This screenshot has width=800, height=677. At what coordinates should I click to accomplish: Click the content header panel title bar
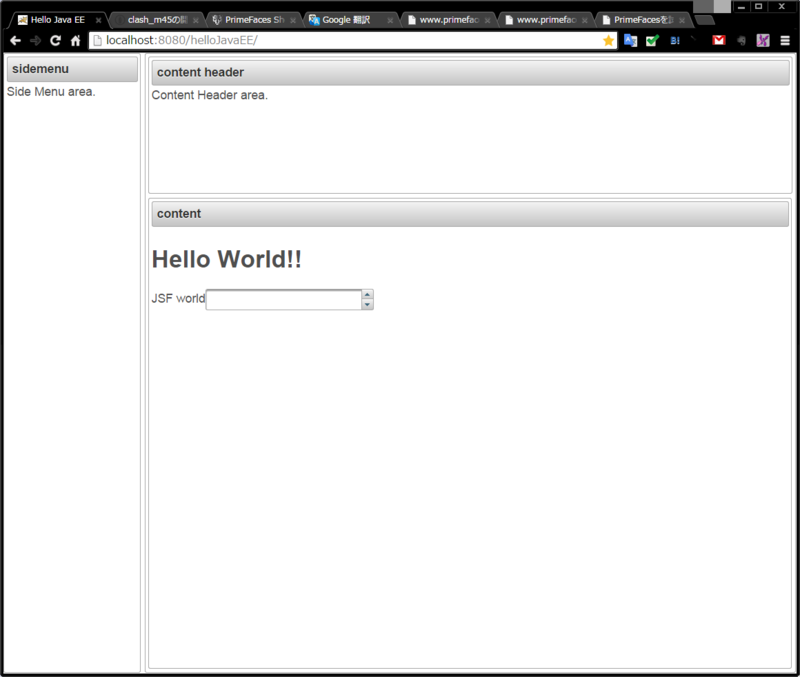[x=470, y=72]
